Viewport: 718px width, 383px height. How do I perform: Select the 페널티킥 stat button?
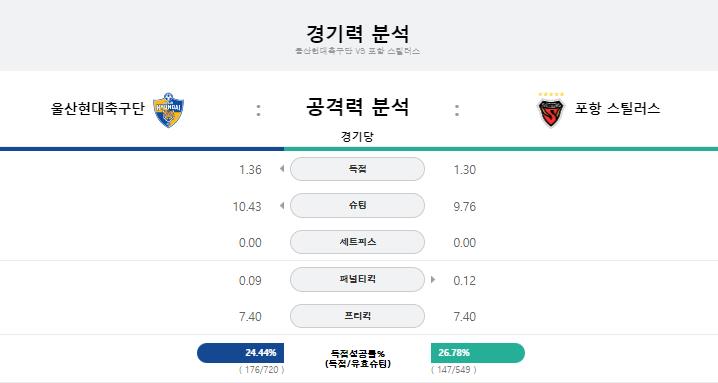(357, 279)
